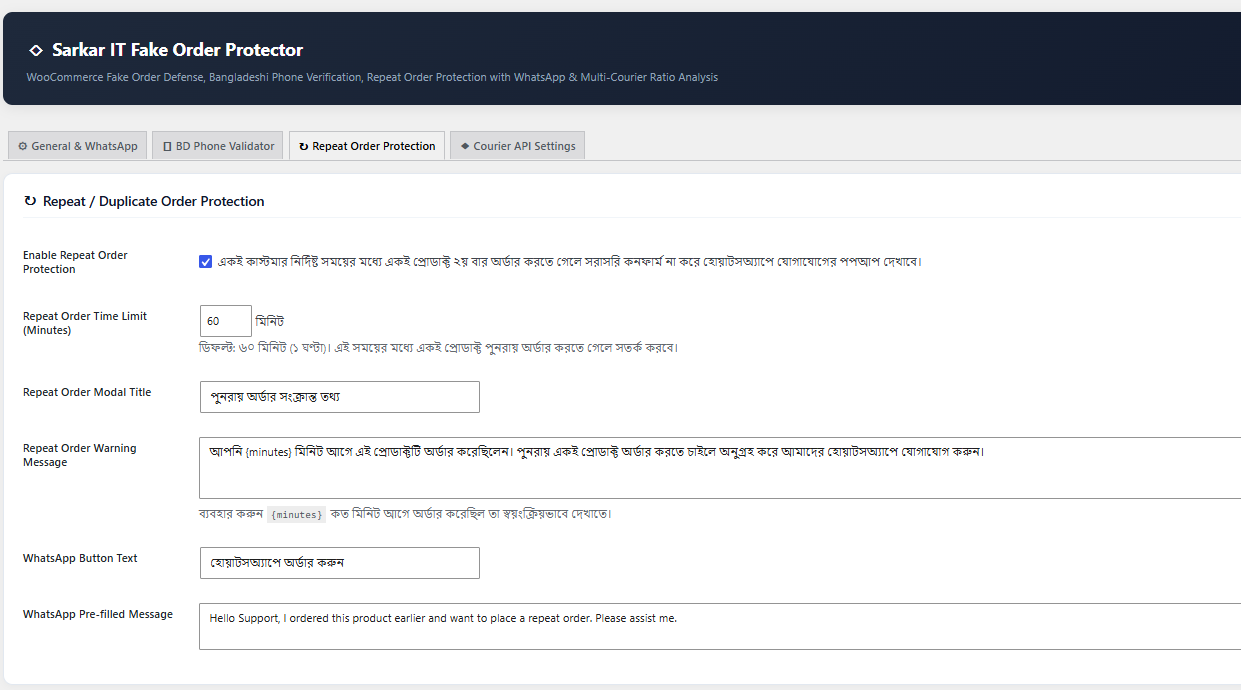Uncheck the Enable Repeat Order Protection checkbox

pyautogui.click(x=206, y=262)
